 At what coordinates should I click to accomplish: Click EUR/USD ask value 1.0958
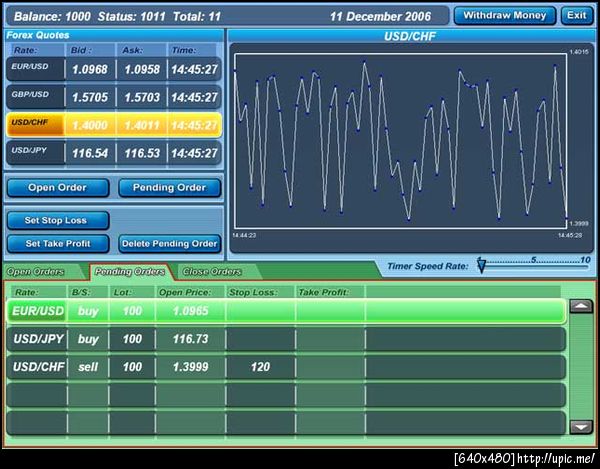[142, 70]
